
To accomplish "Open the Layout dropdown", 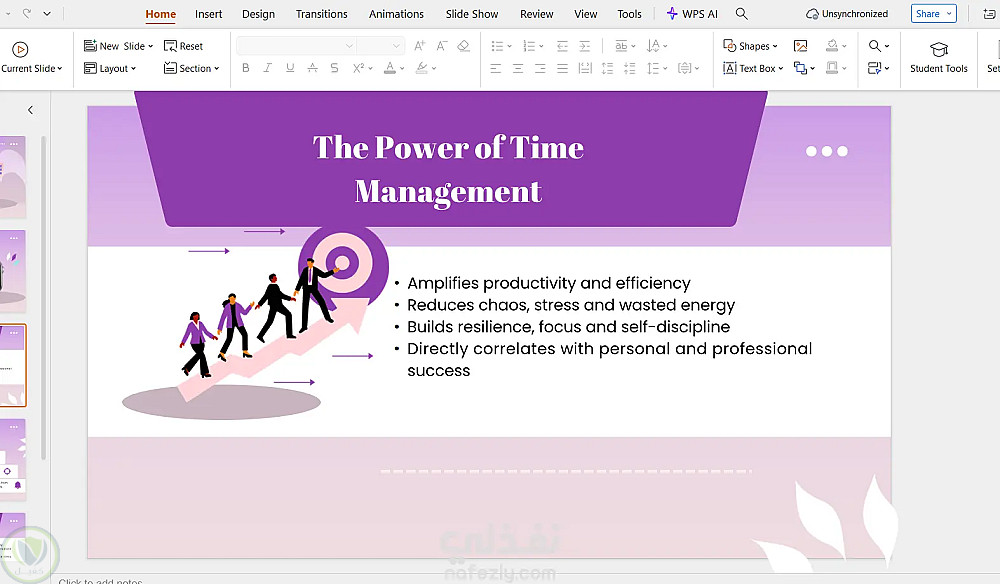I will tap(110, 68).
